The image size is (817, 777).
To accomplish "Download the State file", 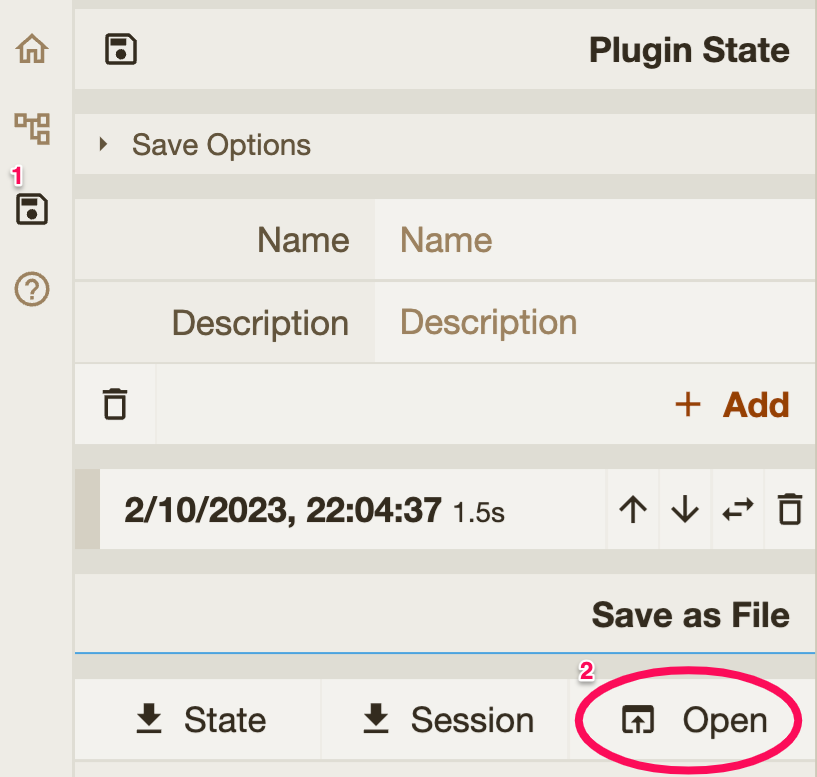I will pyautogui.click(x=199, y=720).
